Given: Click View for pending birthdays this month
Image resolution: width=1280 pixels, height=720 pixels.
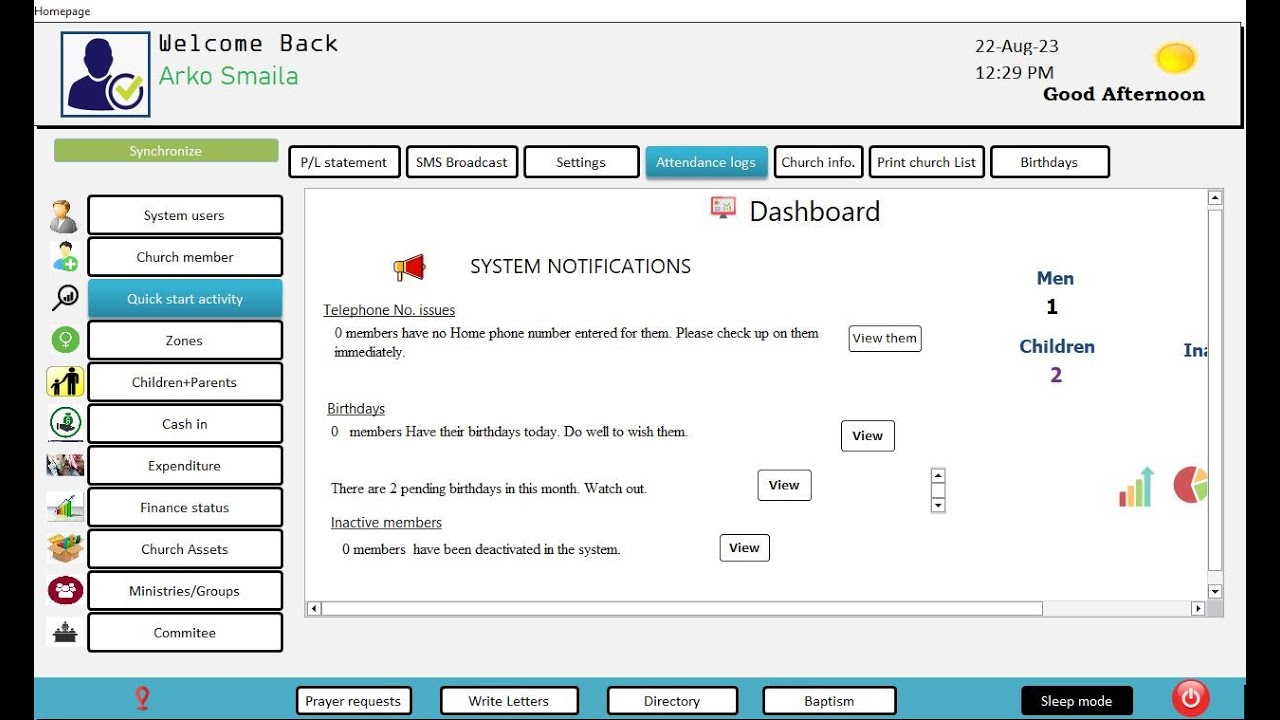Looking at the screenshot, I should [x=784, y=485].
